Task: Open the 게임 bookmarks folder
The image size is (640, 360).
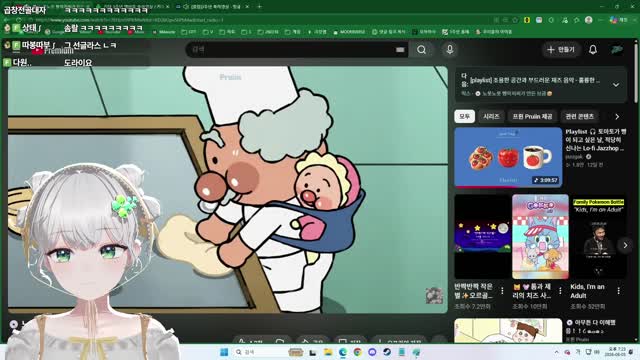Action: [x=293, y=32]
